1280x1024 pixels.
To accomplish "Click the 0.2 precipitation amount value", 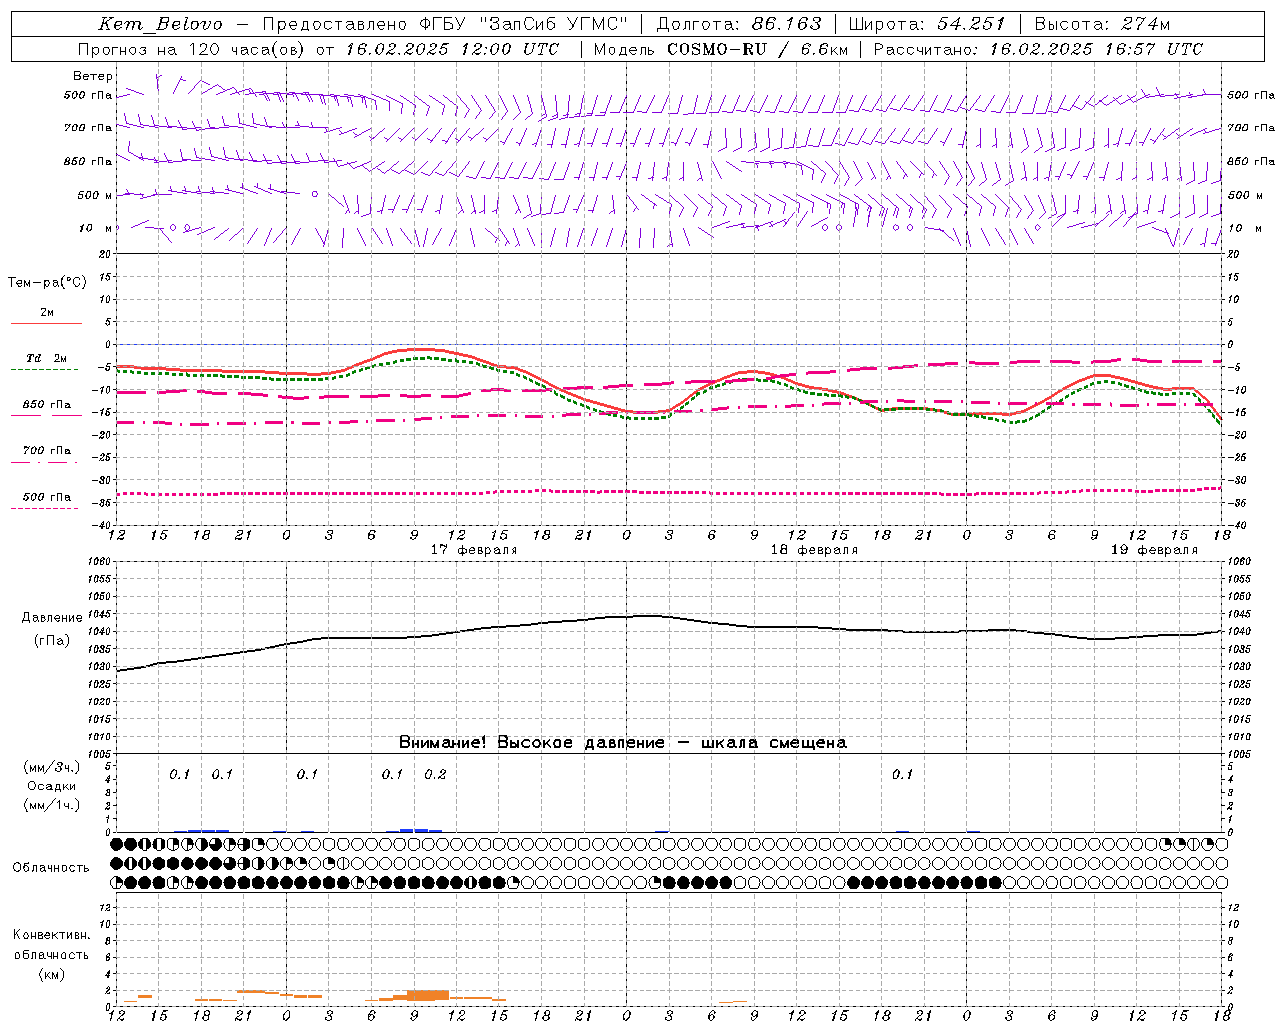I will coord(435,774).
